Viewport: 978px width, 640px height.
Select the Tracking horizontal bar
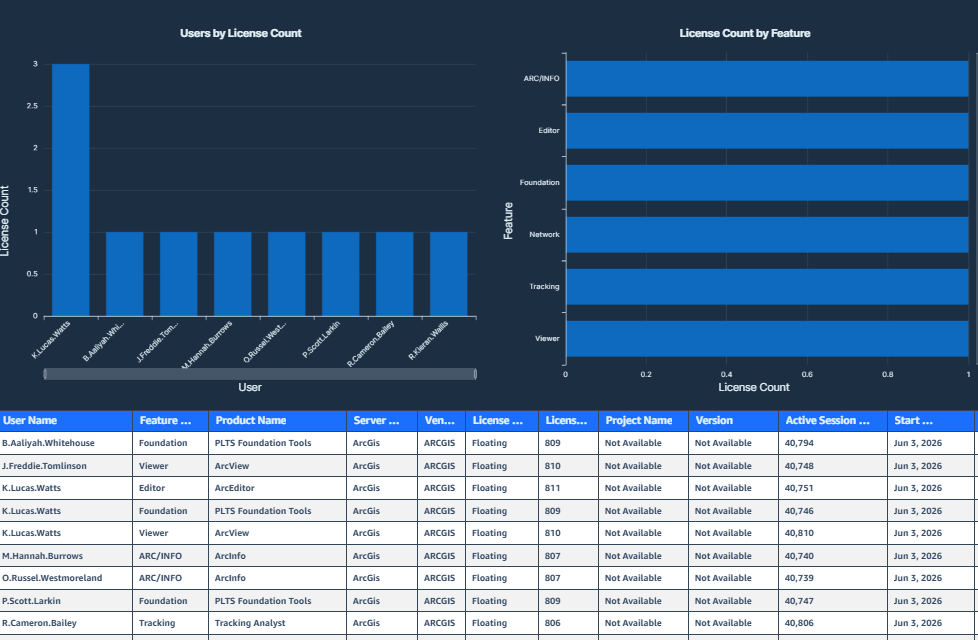[767, 287]
